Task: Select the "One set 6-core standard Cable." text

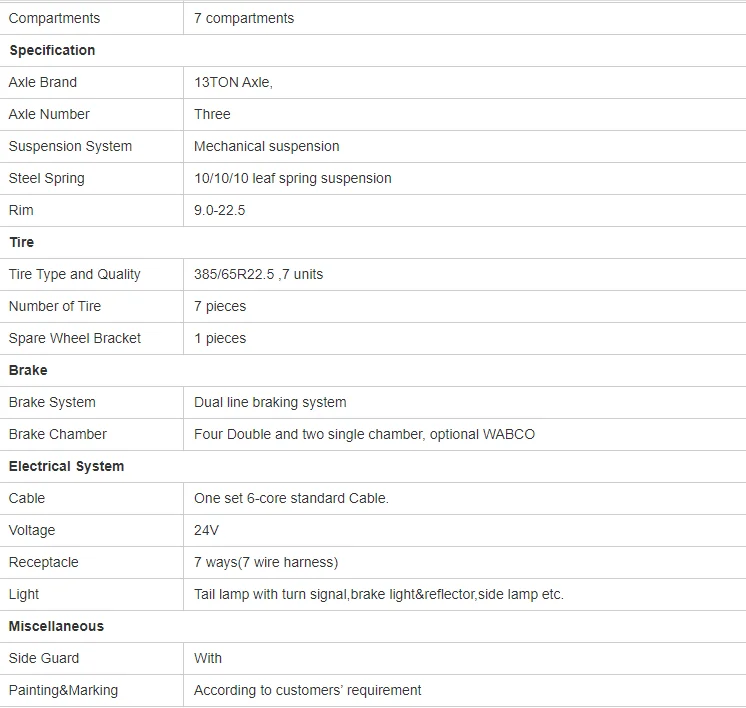Action: point(291,498)
